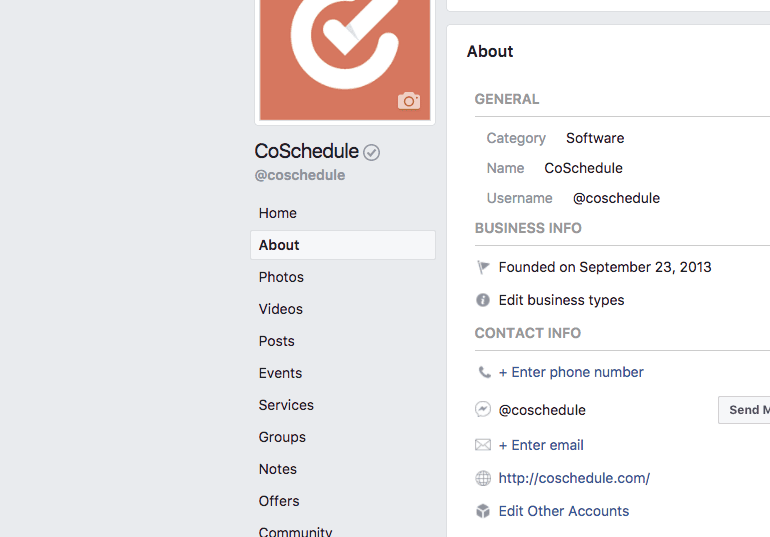The height and width of the screenshot is (537, 770).
Task: Navigate to the Services section
Action: coord(286,405)
